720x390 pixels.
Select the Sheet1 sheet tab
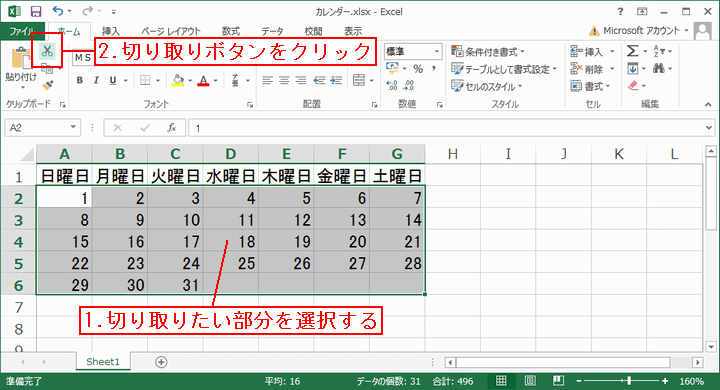(103, 362)
